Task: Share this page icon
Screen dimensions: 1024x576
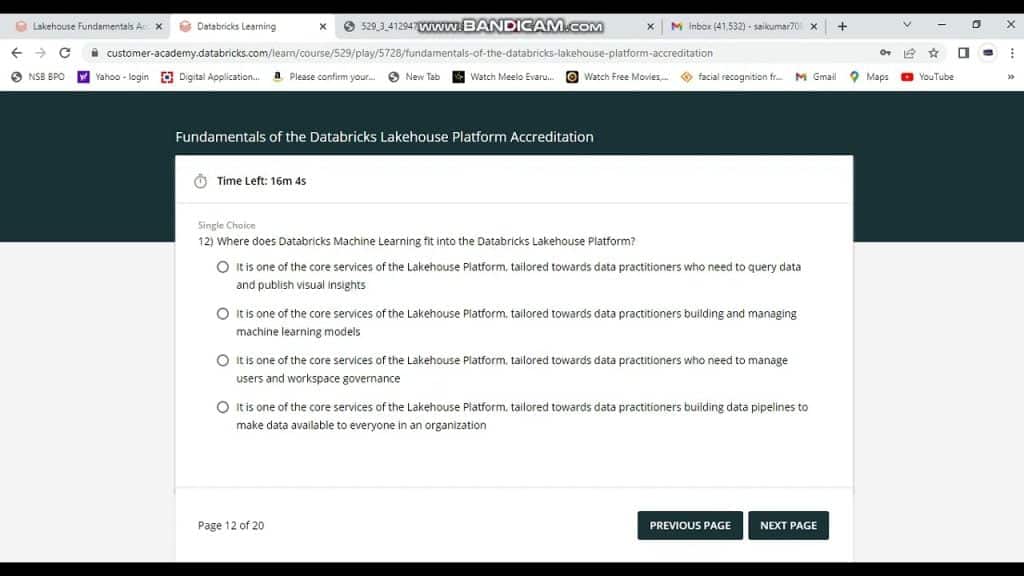Action: click(909, 53)
